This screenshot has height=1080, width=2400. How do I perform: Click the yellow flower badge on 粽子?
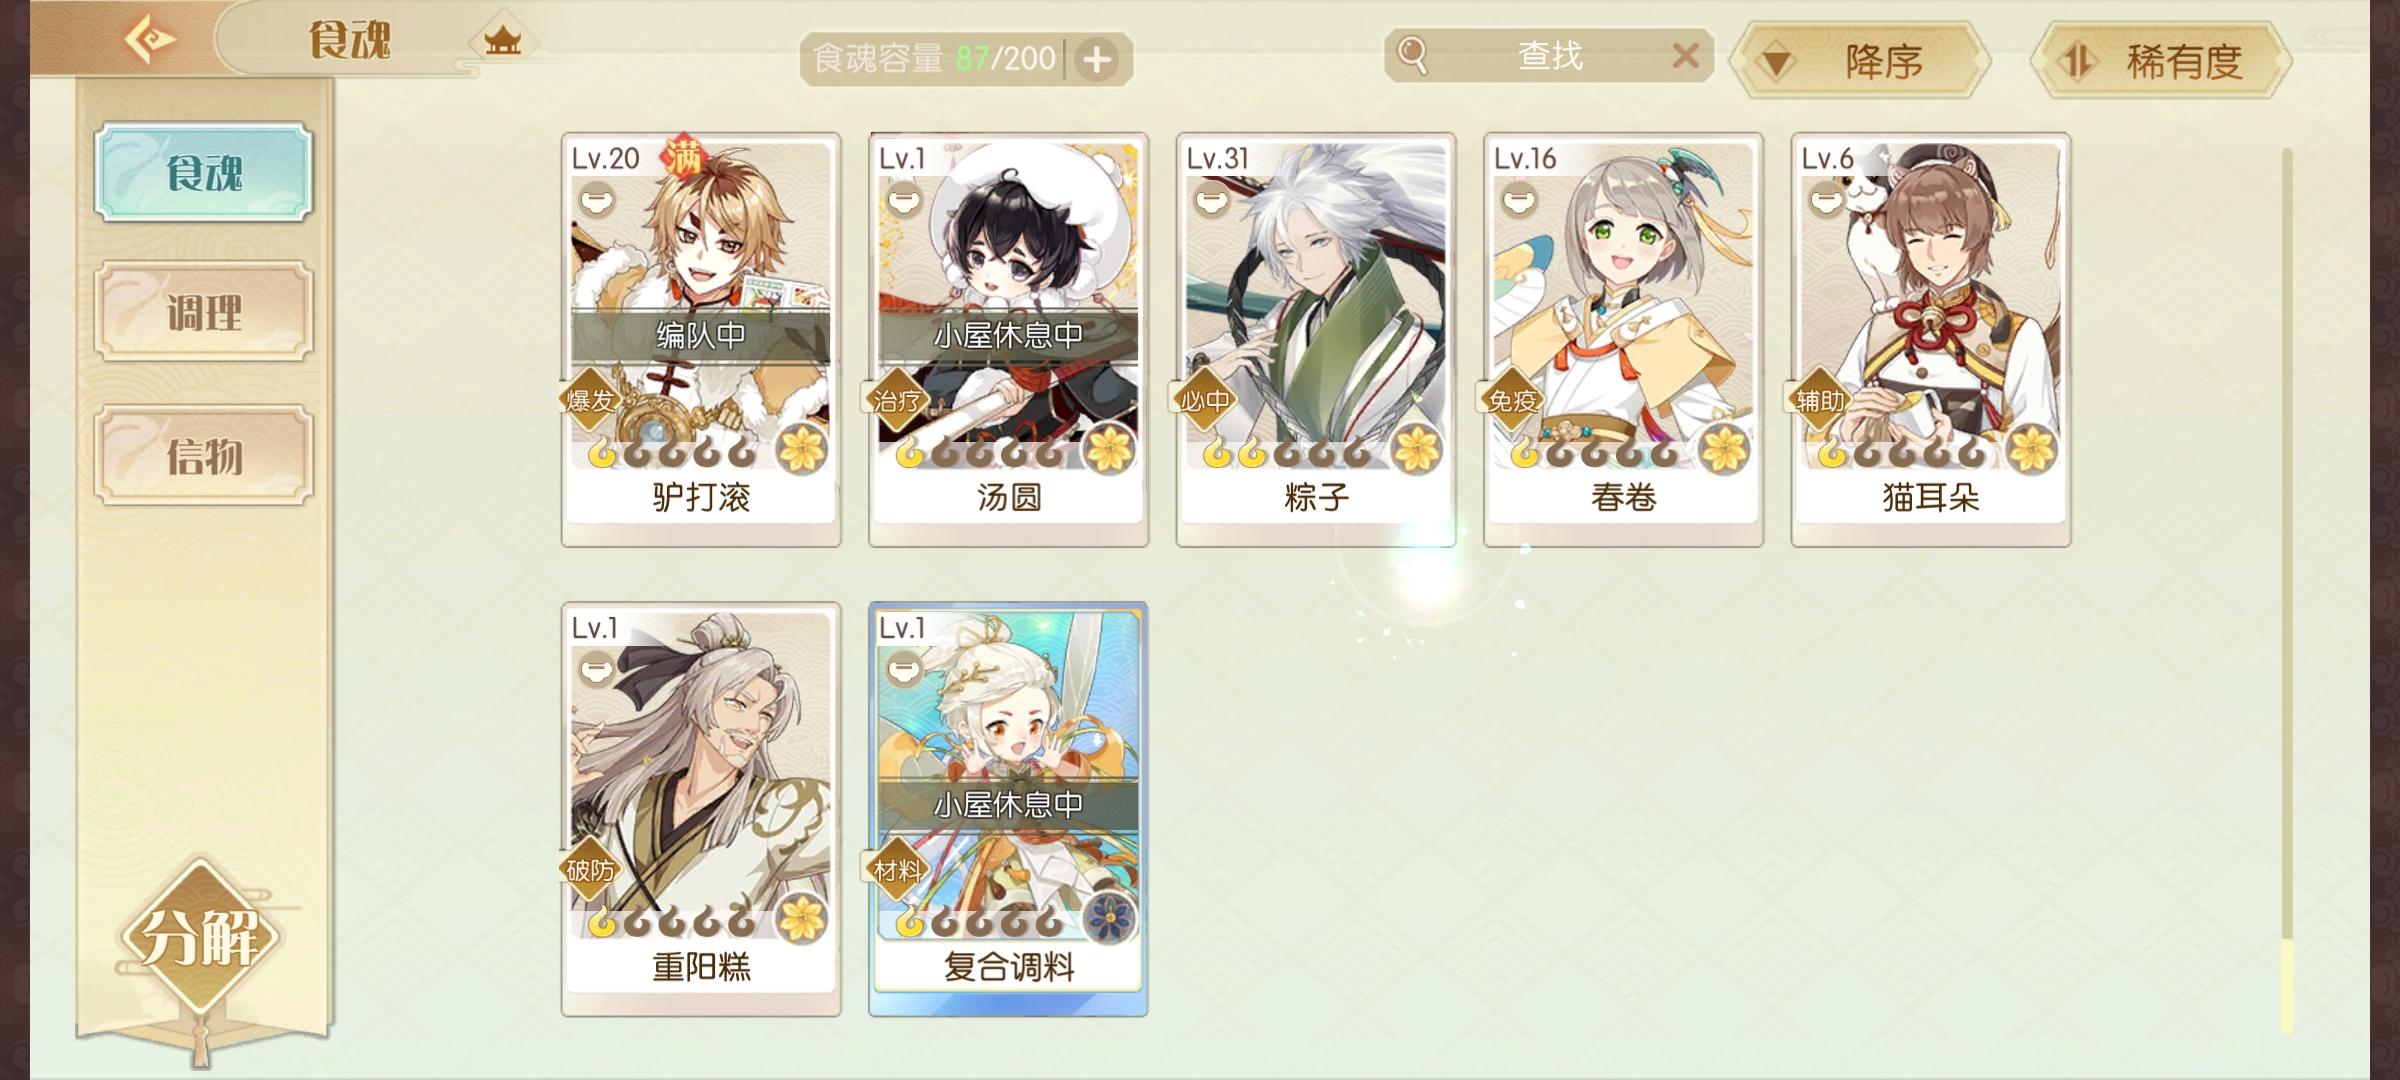click(x=1417, y=449)
